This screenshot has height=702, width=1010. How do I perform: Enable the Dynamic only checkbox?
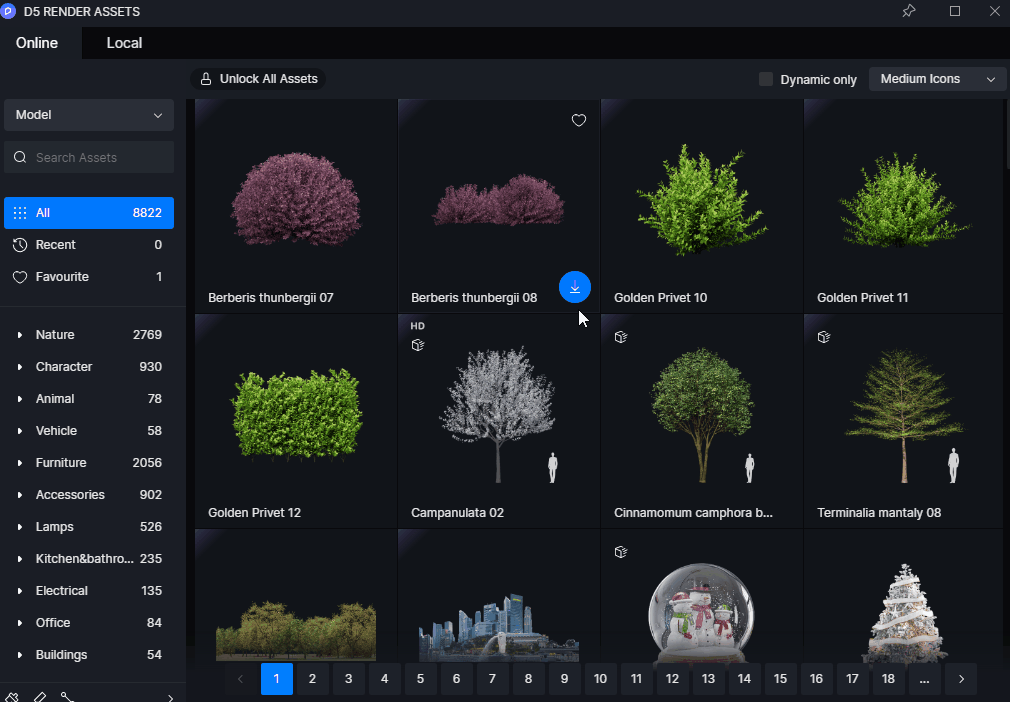(x=766, y=79)
